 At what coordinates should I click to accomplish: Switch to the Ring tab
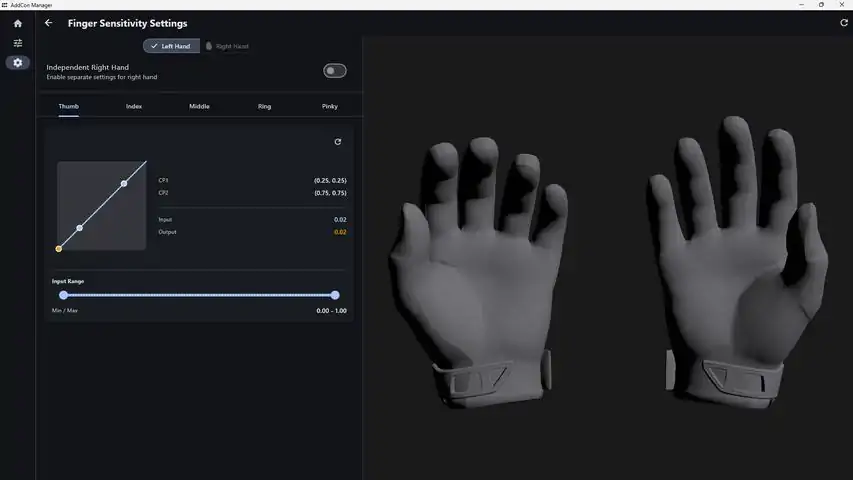(x=264, y=106)
